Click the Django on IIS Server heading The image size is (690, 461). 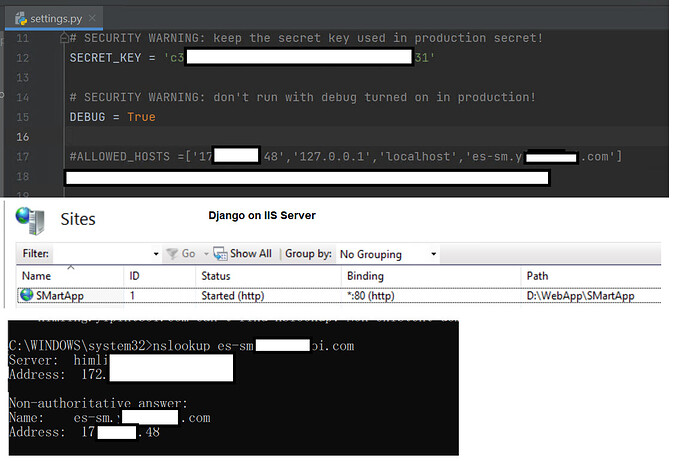262,216
